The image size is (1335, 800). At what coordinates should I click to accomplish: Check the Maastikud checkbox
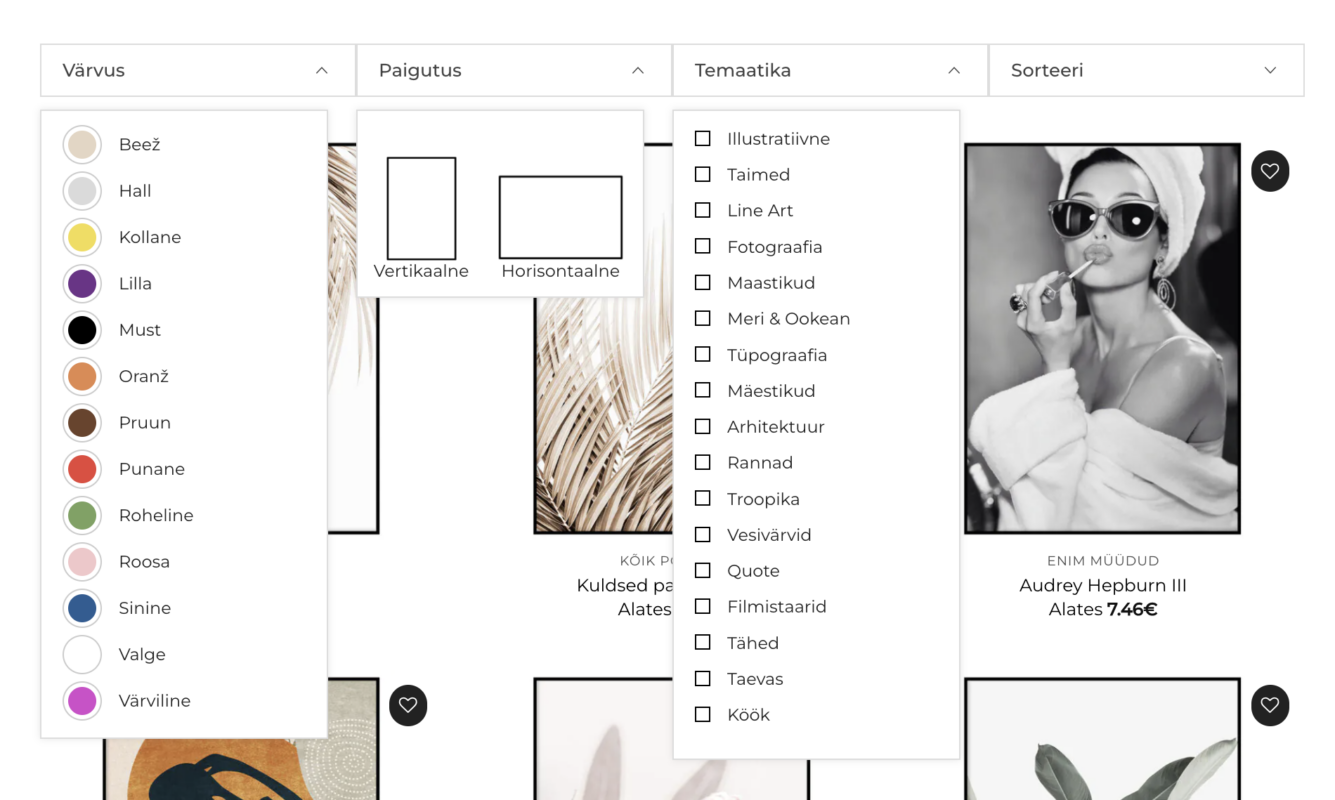click(703, 282)
